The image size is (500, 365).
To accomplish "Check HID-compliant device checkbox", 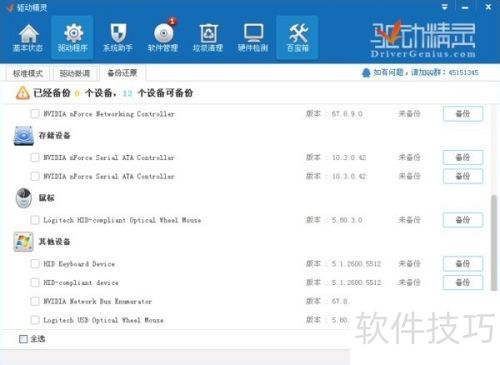I will [x=35, y=282].
